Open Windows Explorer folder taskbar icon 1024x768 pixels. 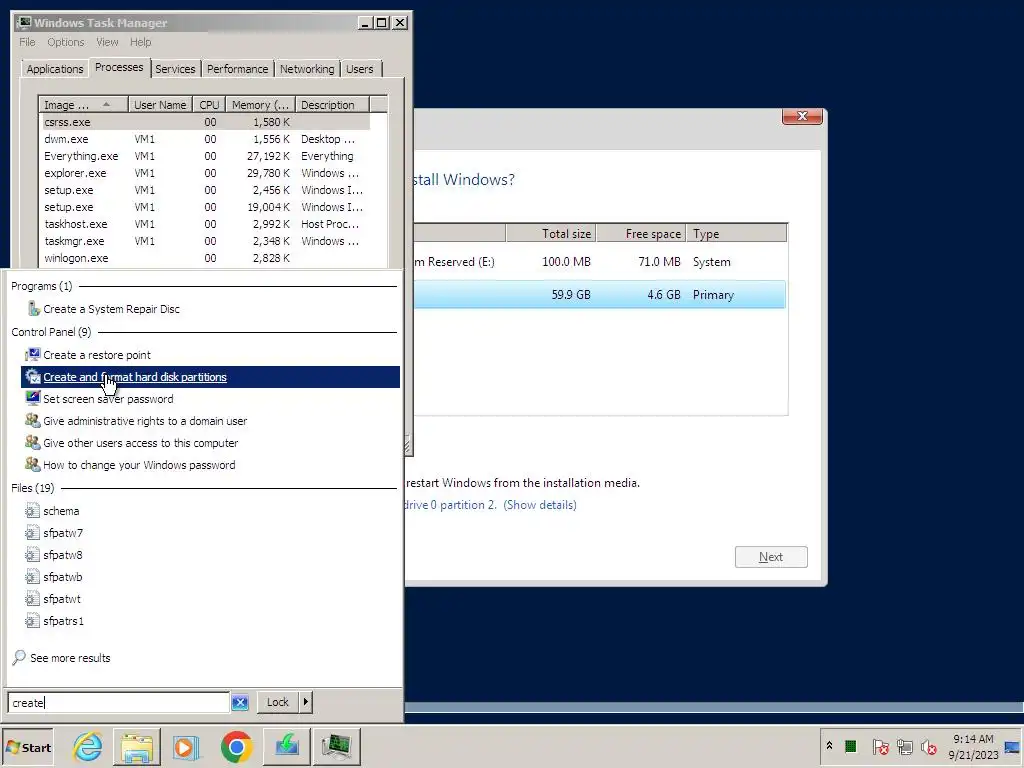coord(136,746)
